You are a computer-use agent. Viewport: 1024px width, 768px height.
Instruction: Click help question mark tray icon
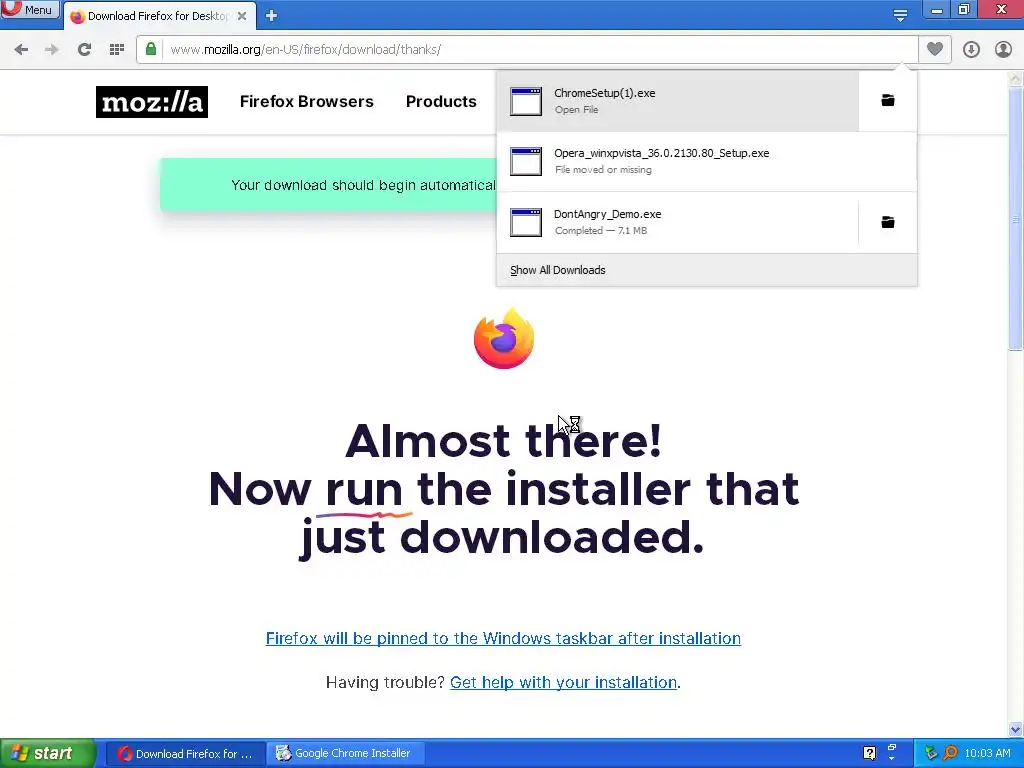869,753
